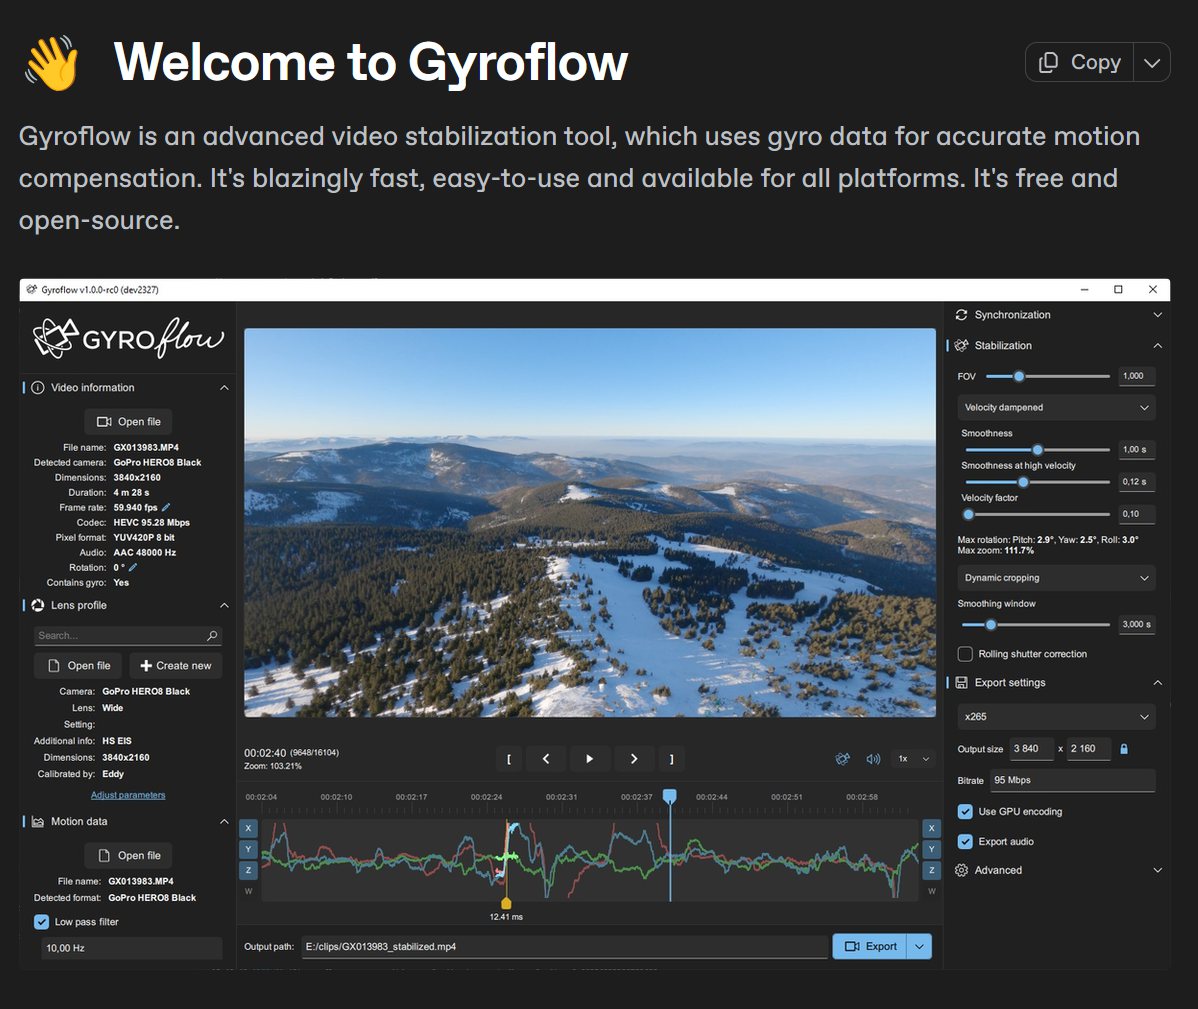Open the Dynamic cropping dropdown
The height and width of the screenshot is (1009, 1198).
click(1056, 577)
